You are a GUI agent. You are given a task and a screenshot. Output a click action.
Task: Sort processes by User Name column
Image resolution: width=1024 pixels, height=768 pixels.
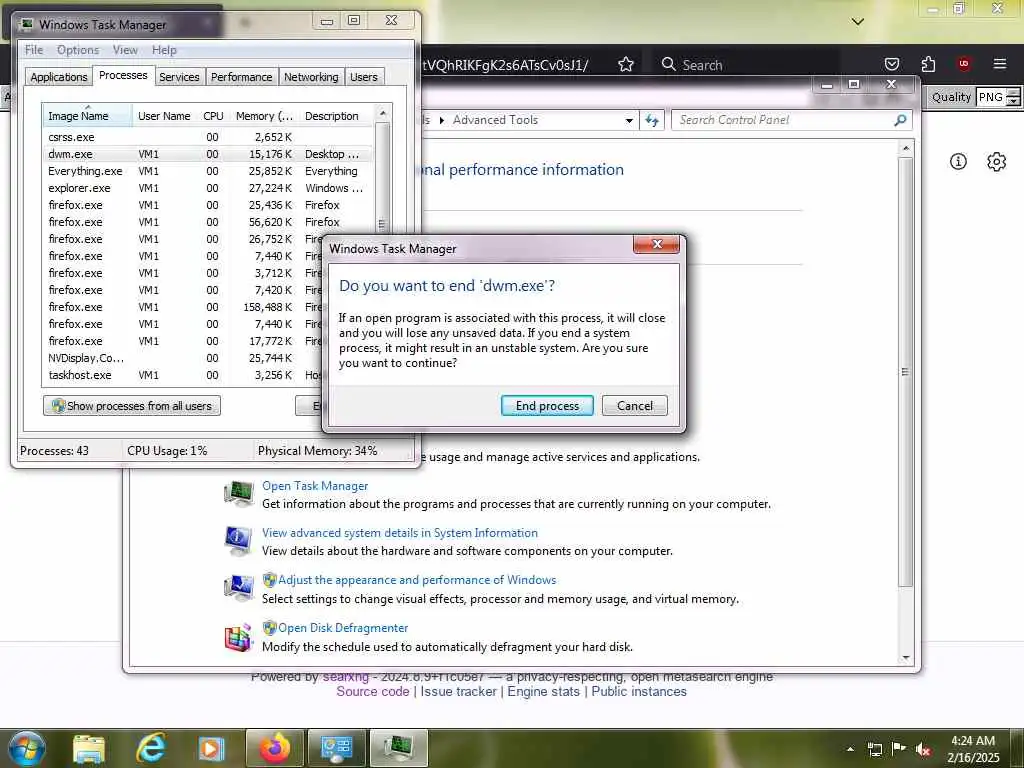[x=164, y=116]
